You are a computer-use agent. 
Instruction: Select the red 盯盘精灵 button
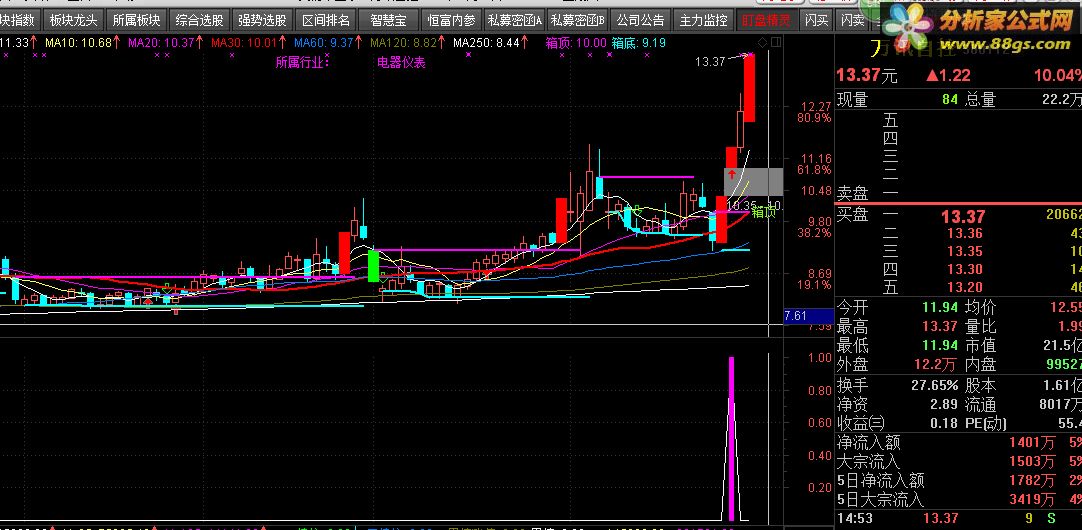(x=766, y=20)
